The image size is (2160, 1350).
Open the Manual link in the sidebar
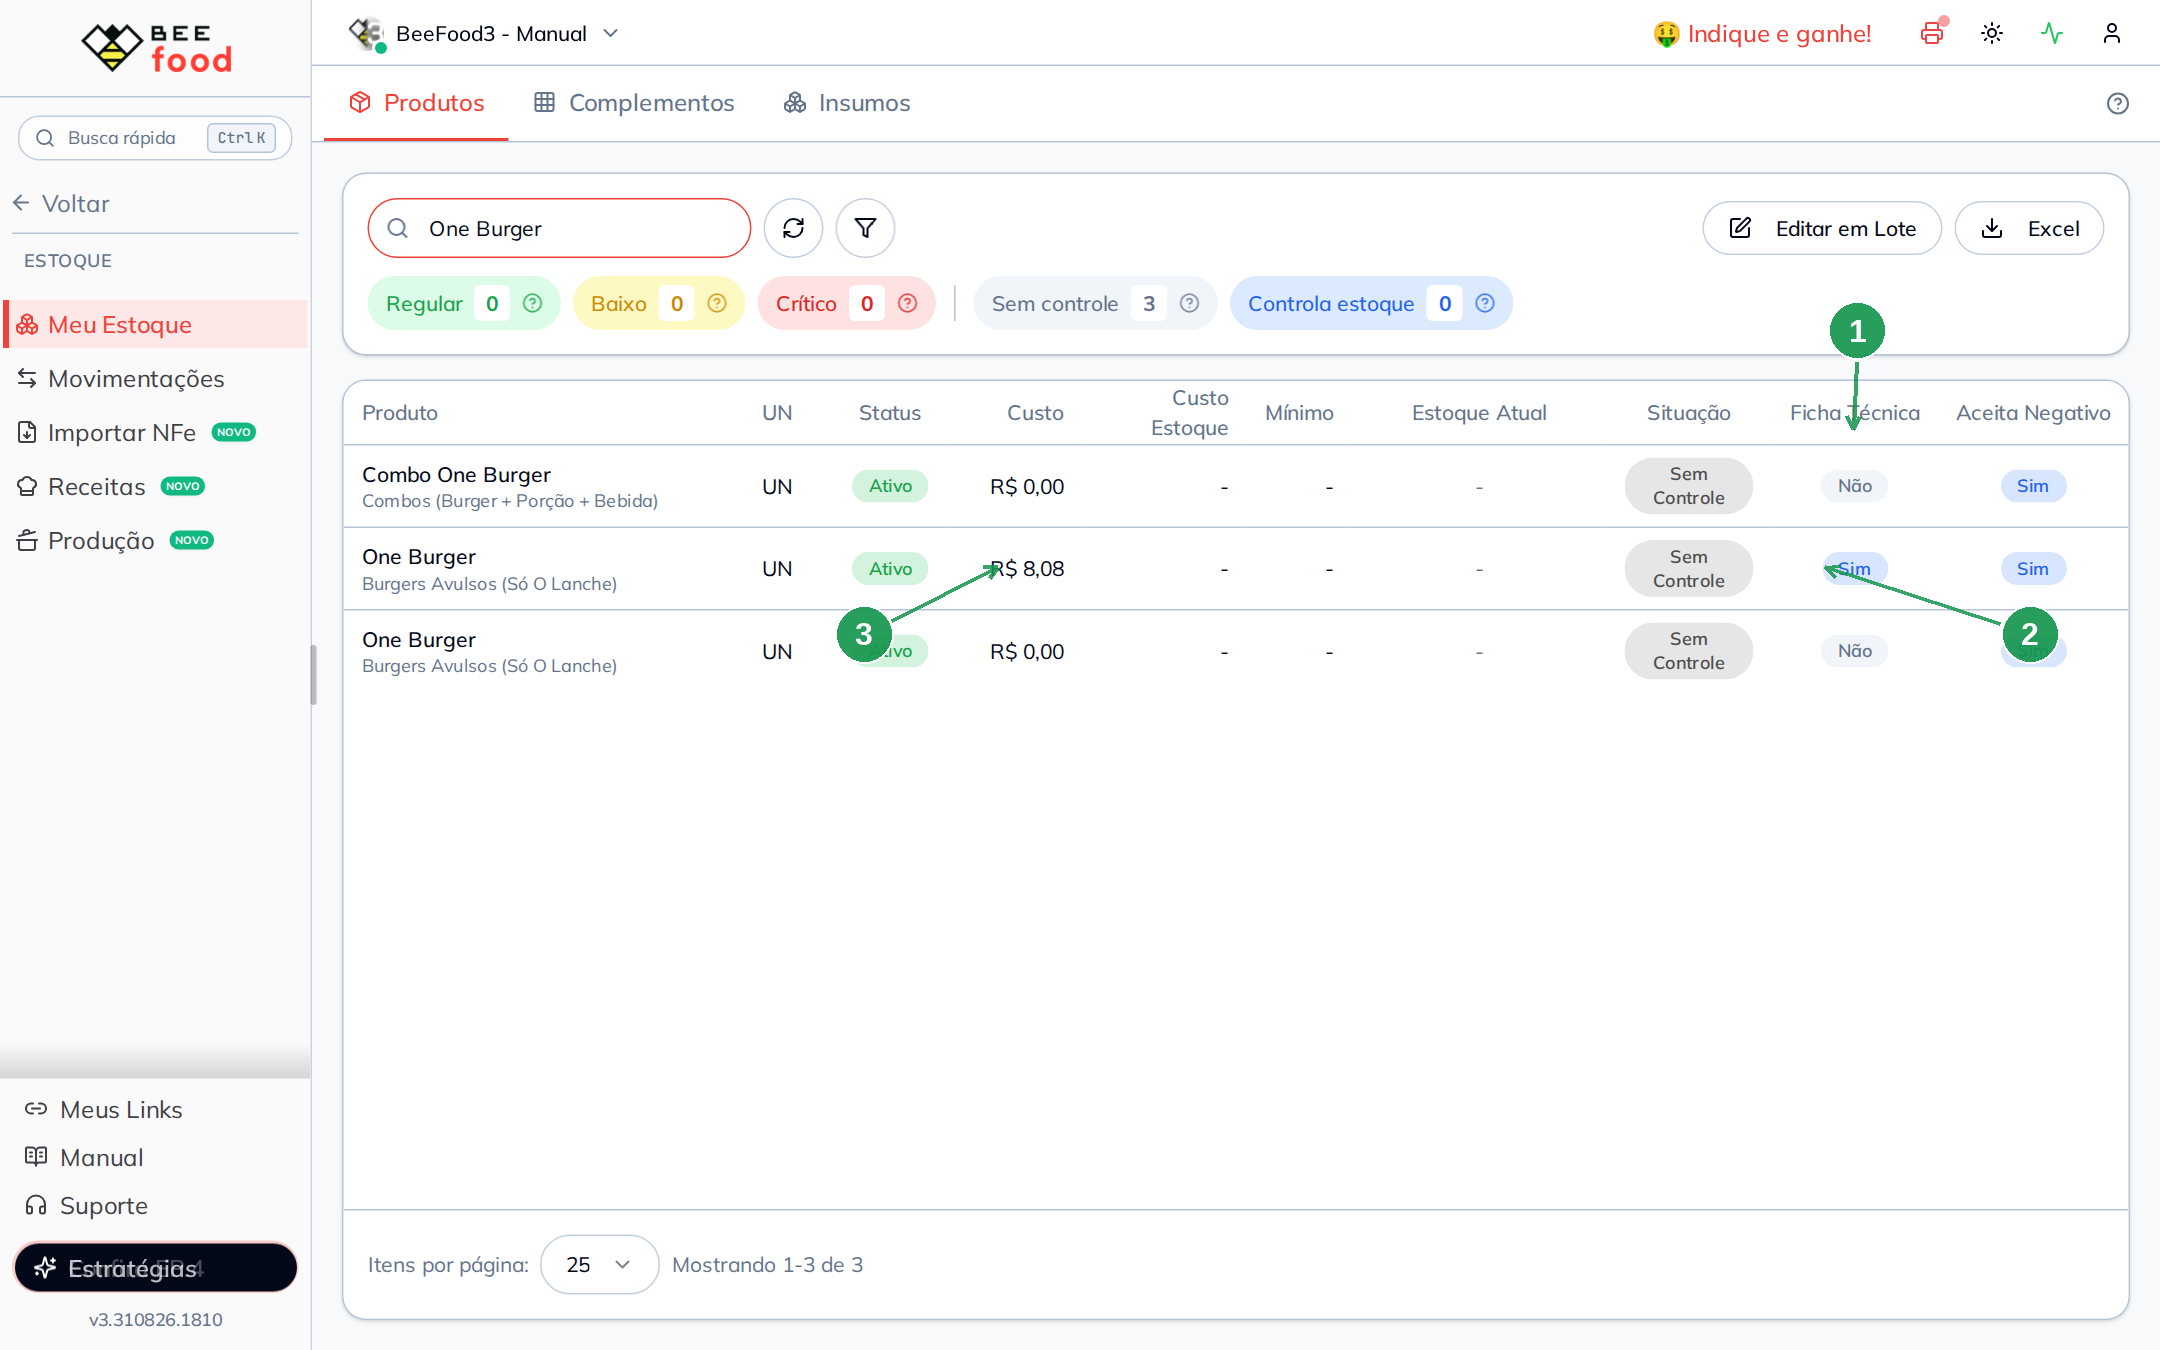[x=84, y=1157]
